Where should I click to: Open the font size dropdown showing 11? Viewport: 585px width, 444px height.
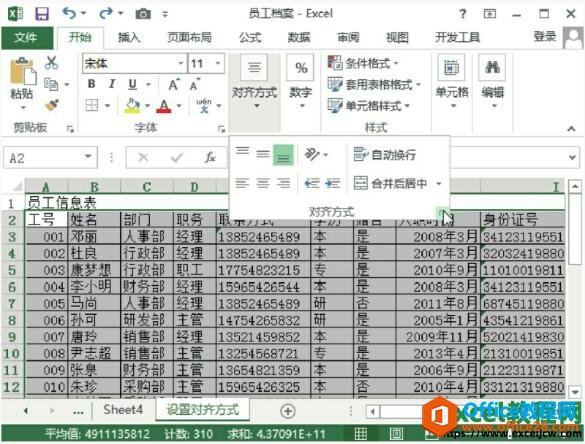(218, 63)
